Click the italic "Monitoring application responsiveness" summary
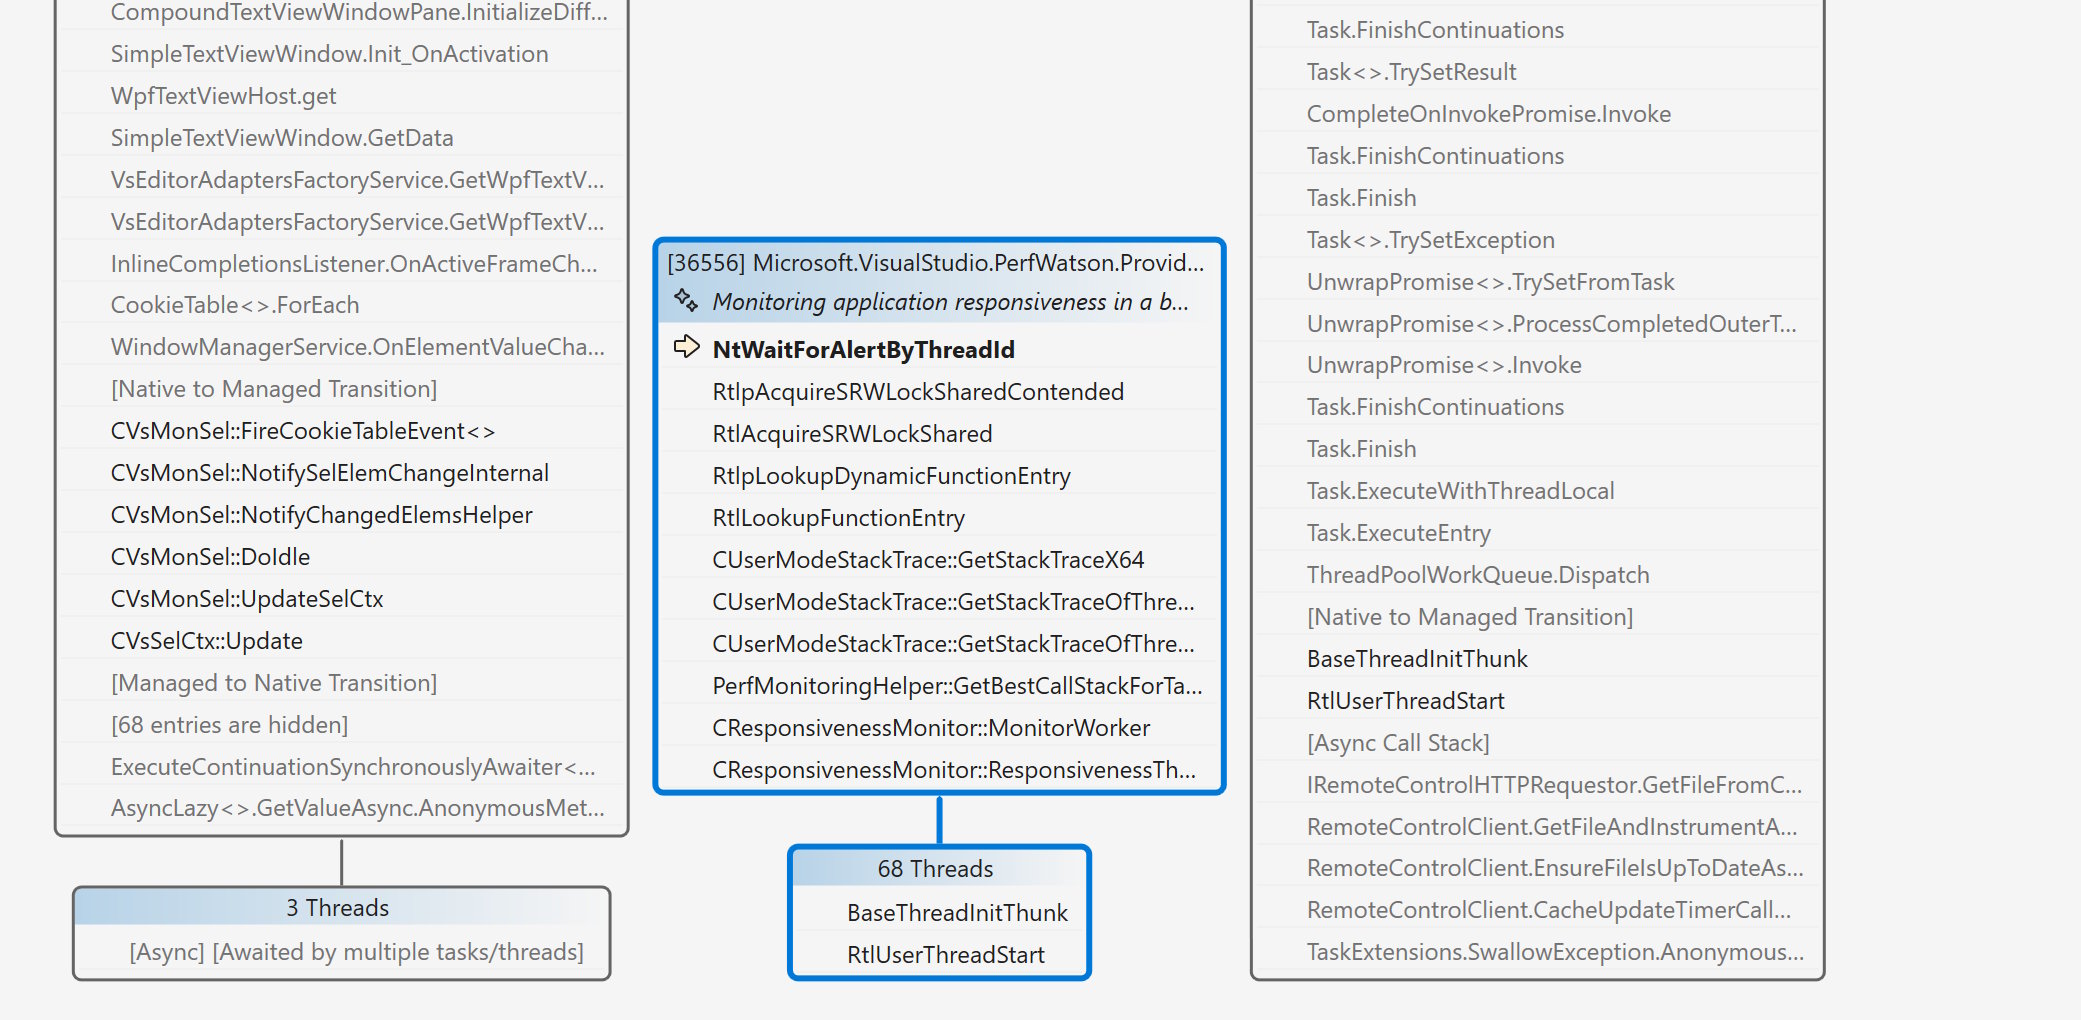This screenshot has height=1020, width=2081. [950, 301]
